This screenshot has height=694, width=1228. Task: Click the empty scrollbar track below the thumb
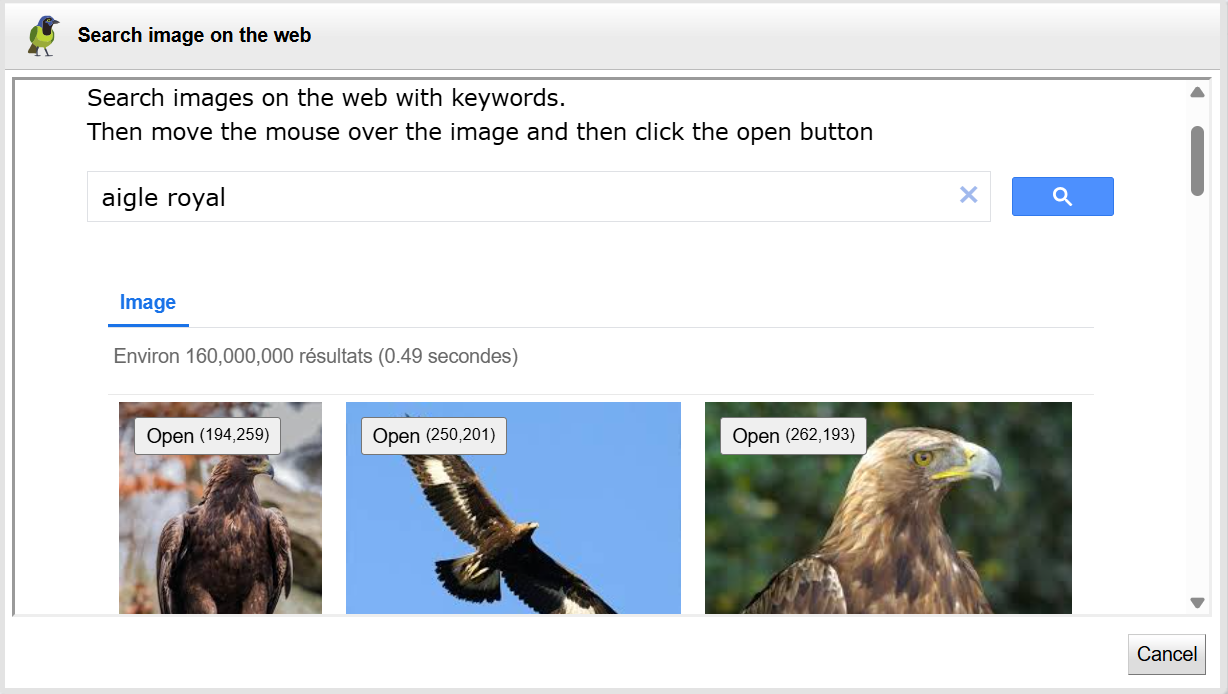1197,400
